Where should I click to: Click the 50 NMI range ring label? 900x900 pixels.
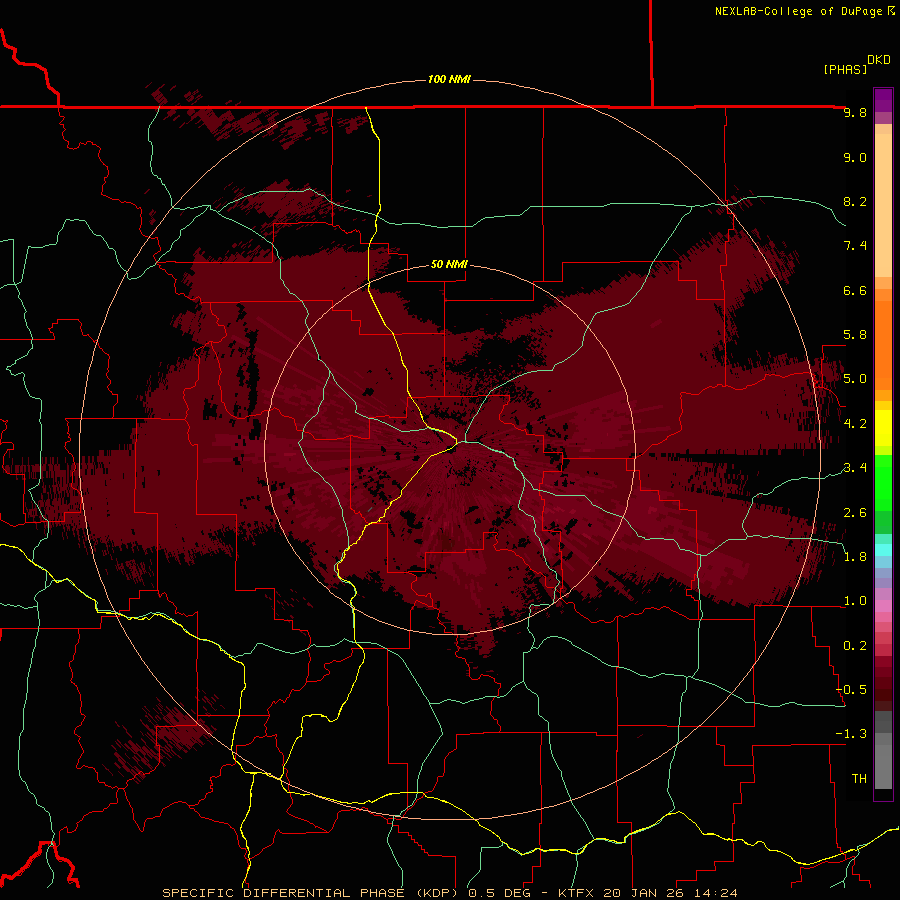pos(449,264)
